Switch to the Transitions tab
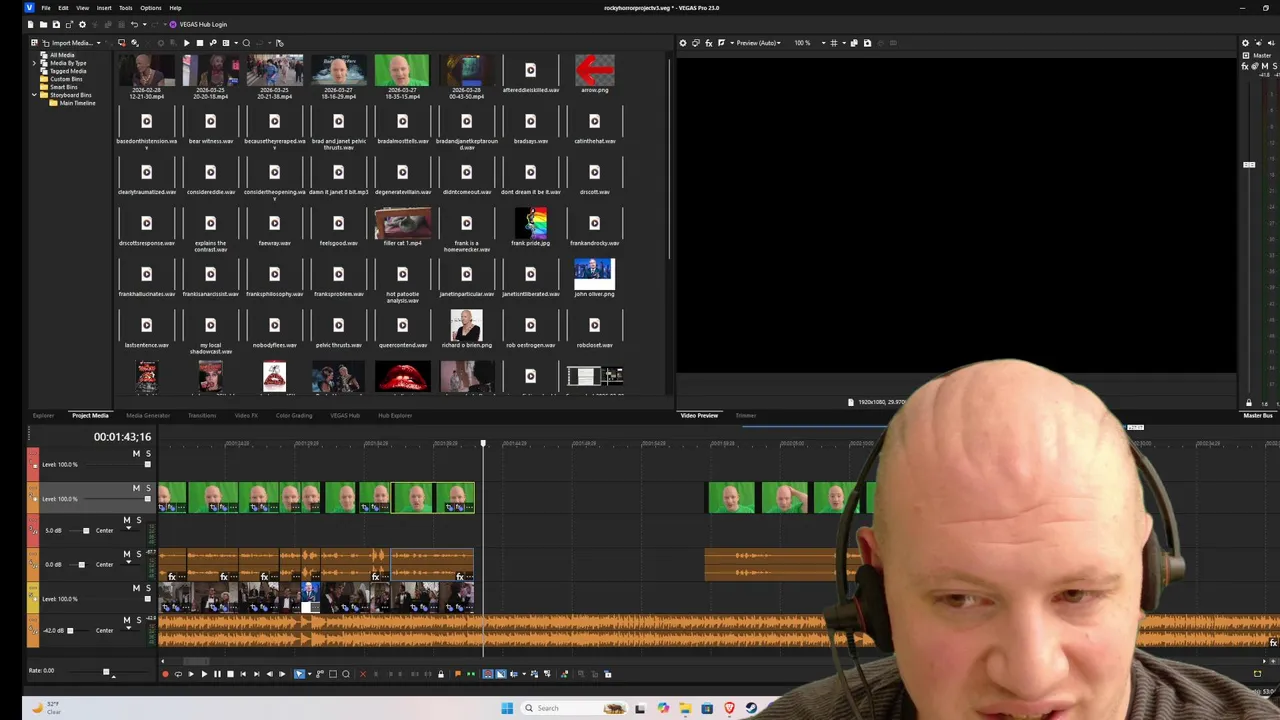The height and width of the screenshot is (720, 1280). tap(202, 415)
